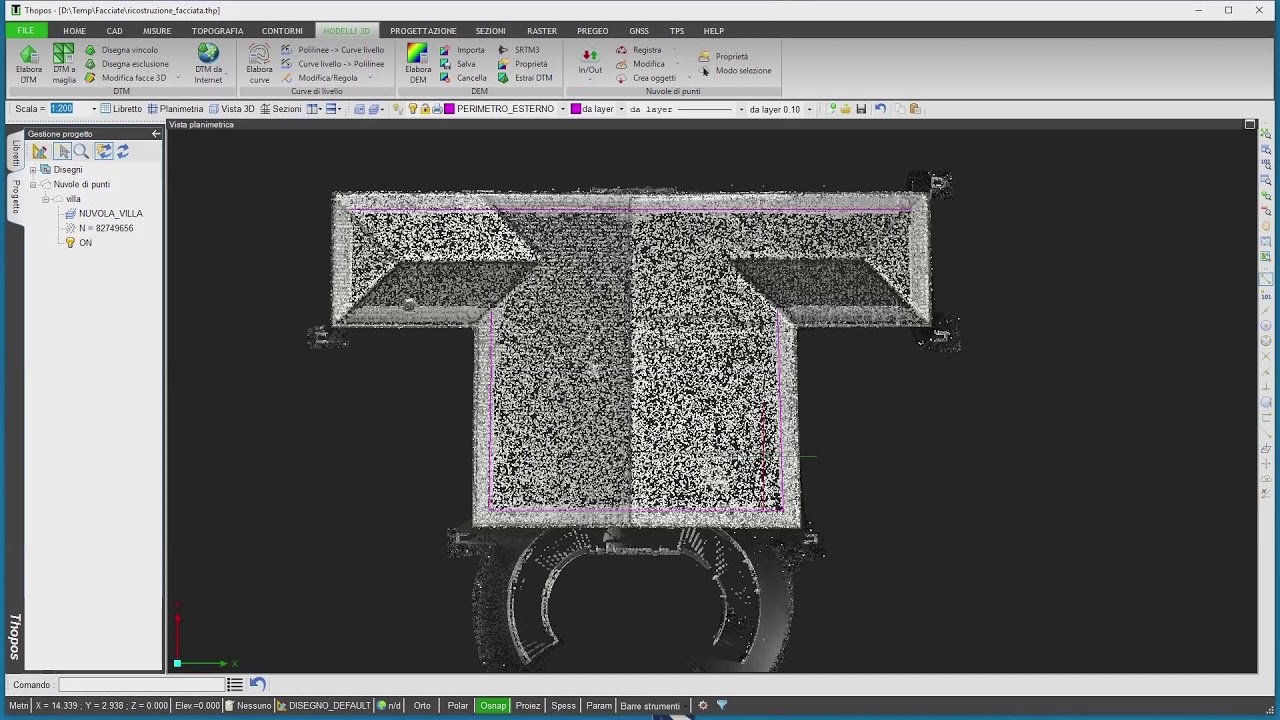Expand the Disegni tree node
1280x720 pixels.
click(x=33, y=170)
